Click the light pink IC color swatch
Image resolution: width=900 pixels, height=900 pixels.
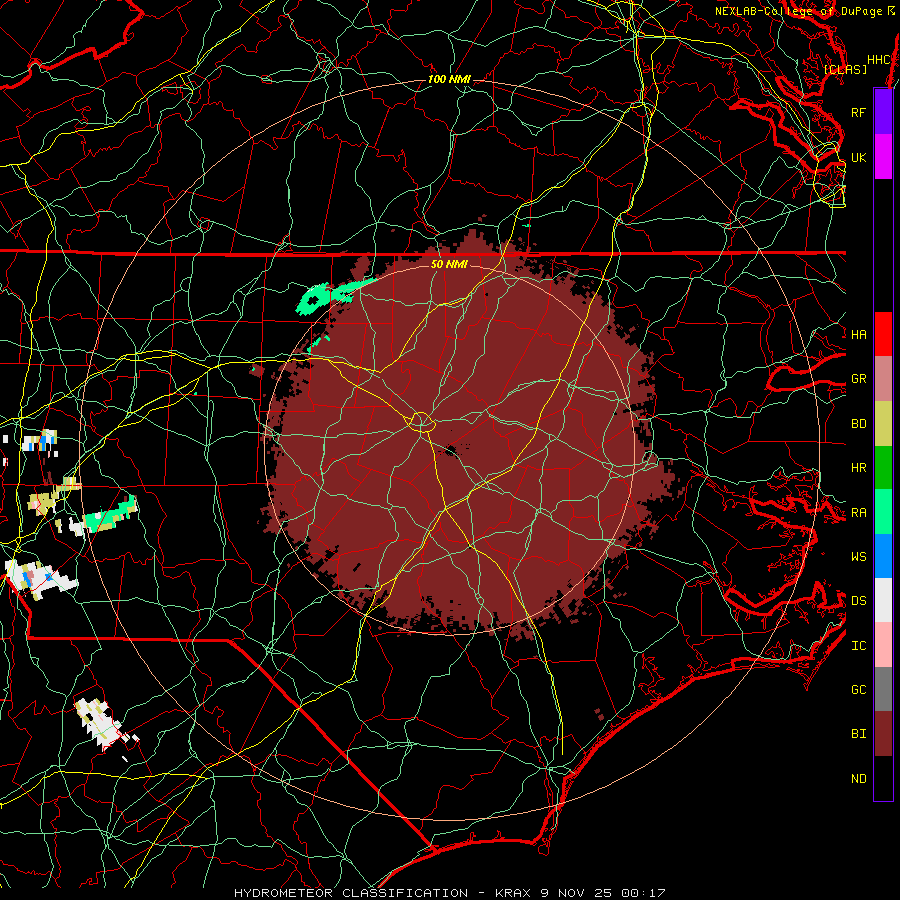(883, 645)
